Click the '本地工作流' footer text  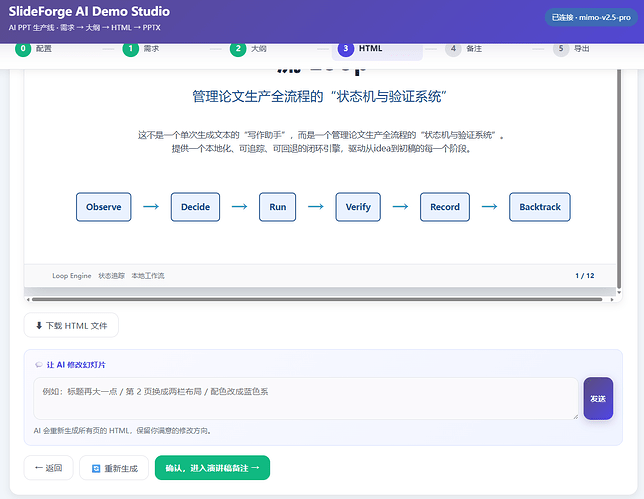tap(148, 276)
